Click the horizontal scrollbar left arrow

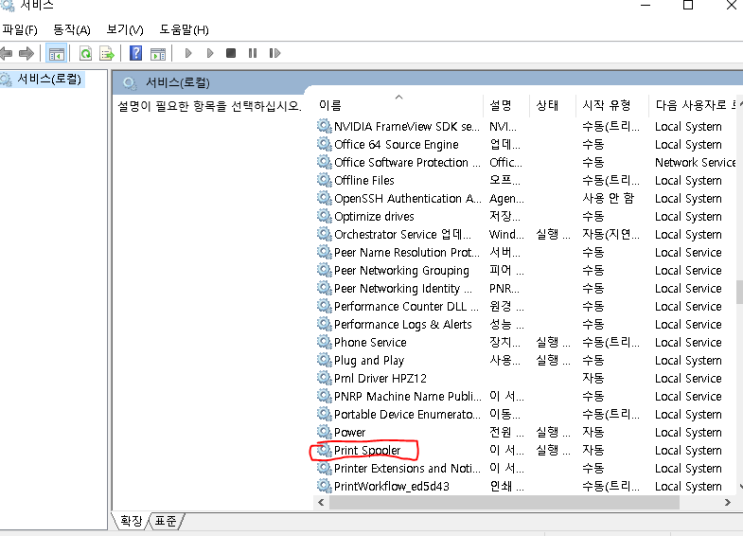coord(321,502)
